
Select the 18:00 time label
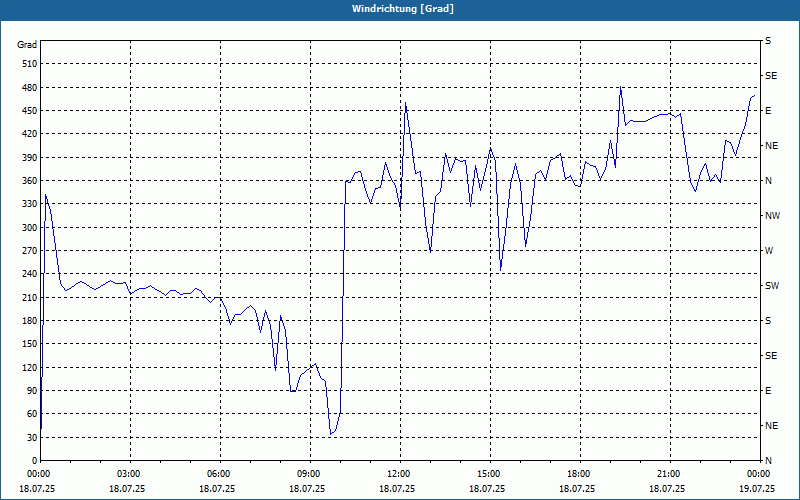580,474
